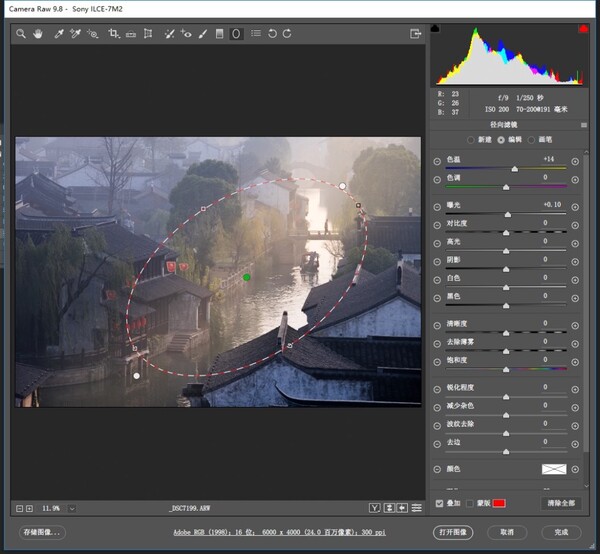Select the Radial Filter tool
Screen dimensions: 600x554
coord(236,34)
